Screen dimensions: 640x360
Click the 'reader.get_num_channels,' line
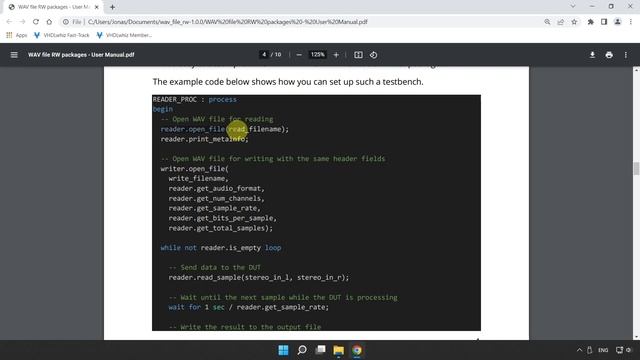[217, 198]
